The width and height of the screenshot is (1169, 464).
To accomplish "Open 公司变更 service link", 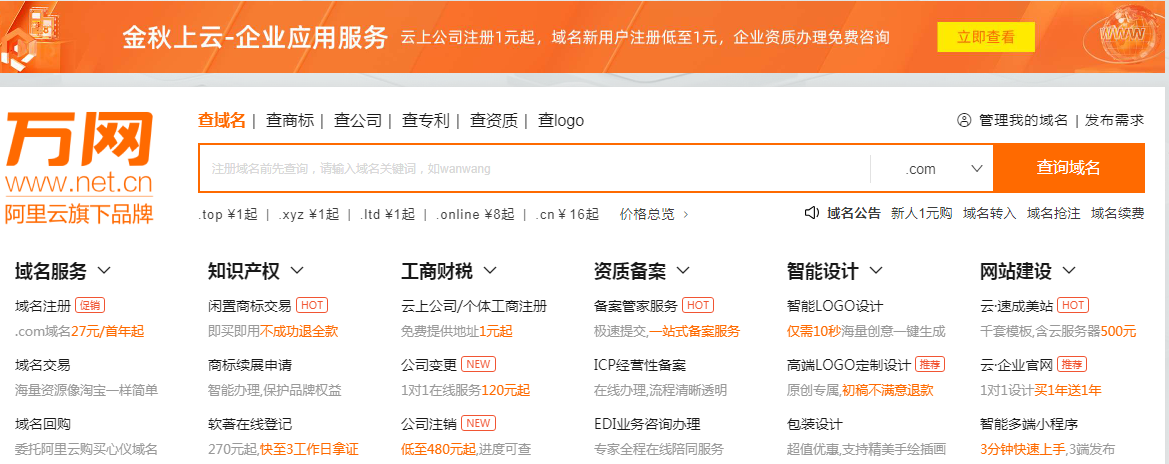I will [x=429, y=365].
